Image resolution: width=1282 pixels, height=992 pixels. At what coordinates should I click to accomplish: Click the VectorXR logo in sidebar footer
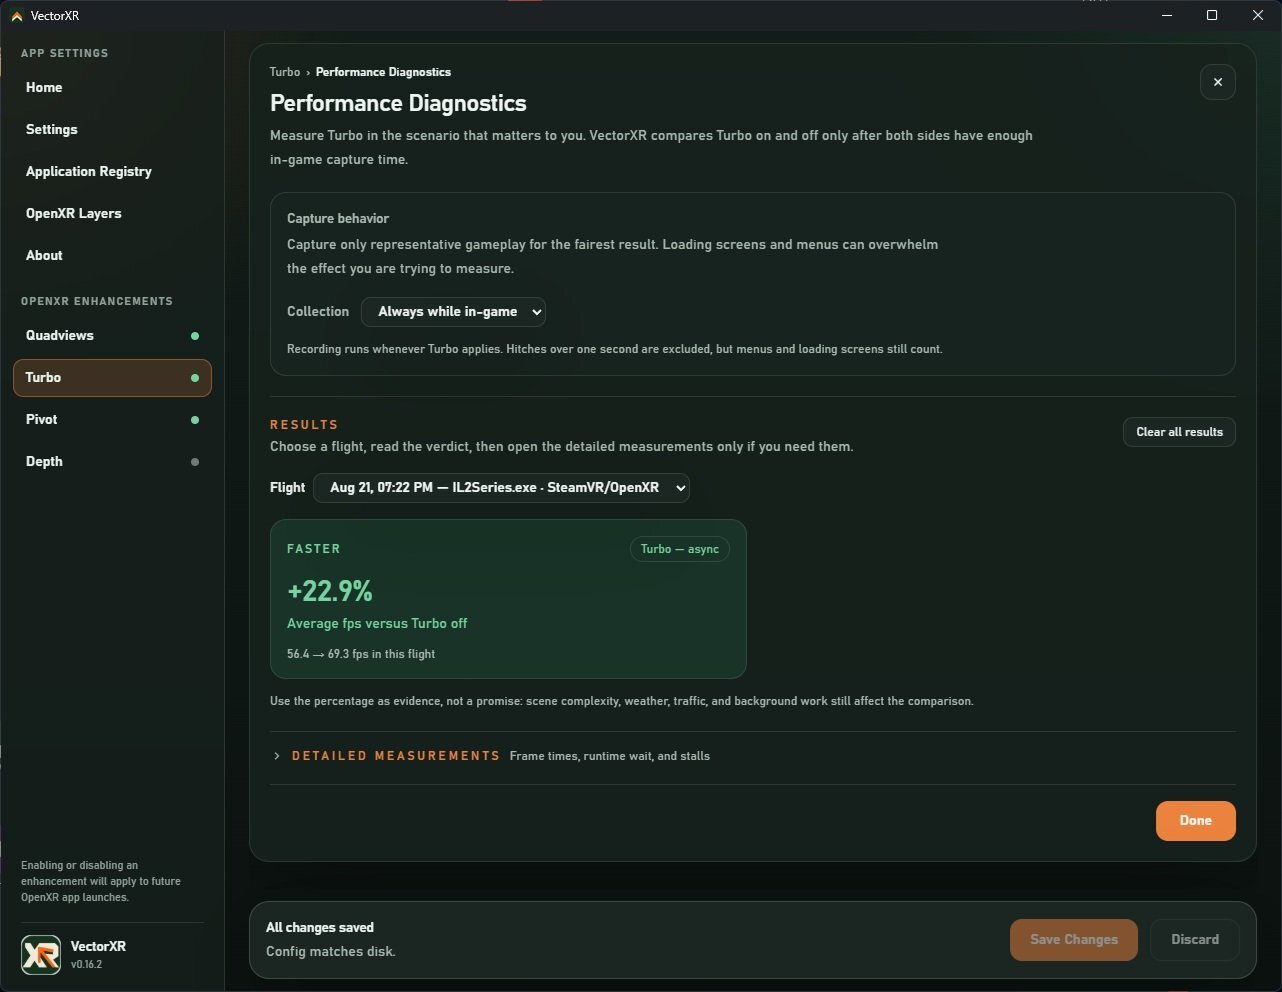41,955
